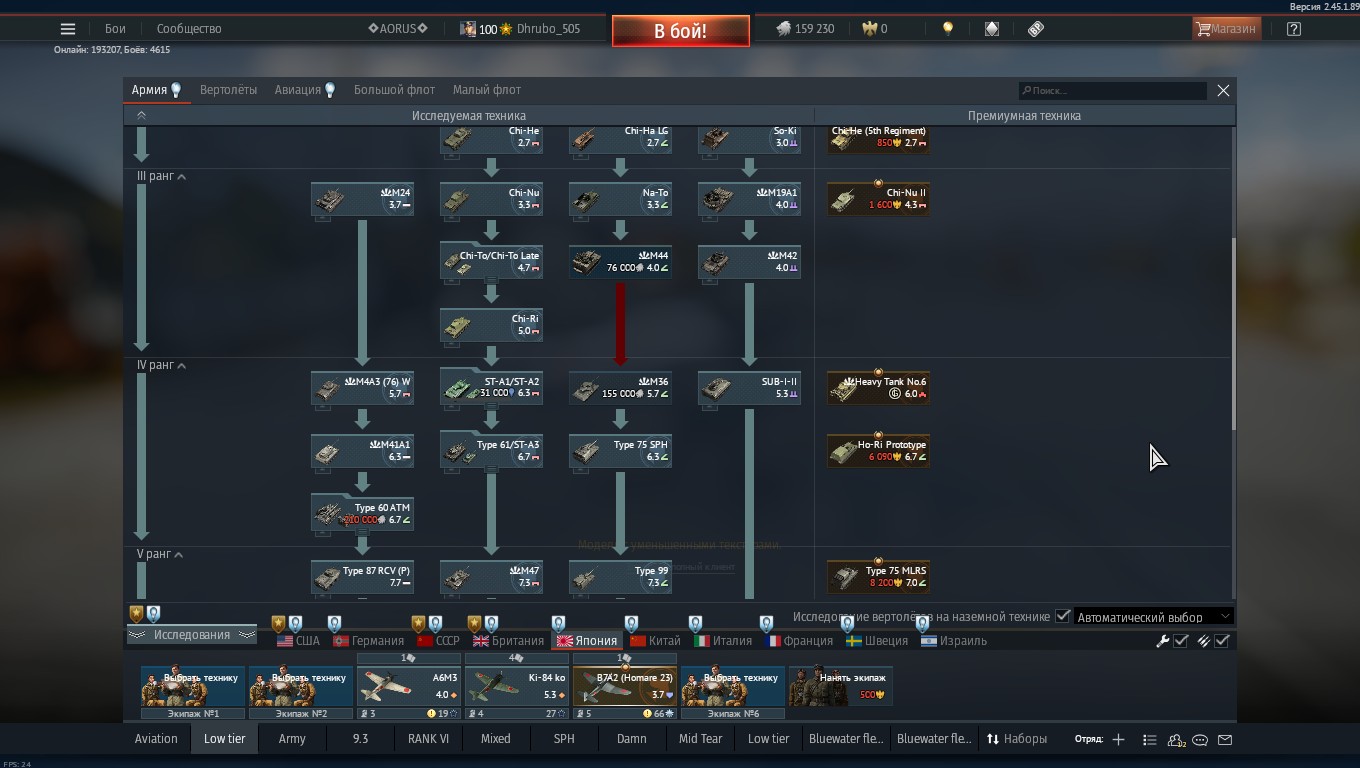Select the Na-To vehicle in tree
The width and height of the screenshot is (1360, 768).
tap(620, 199)
